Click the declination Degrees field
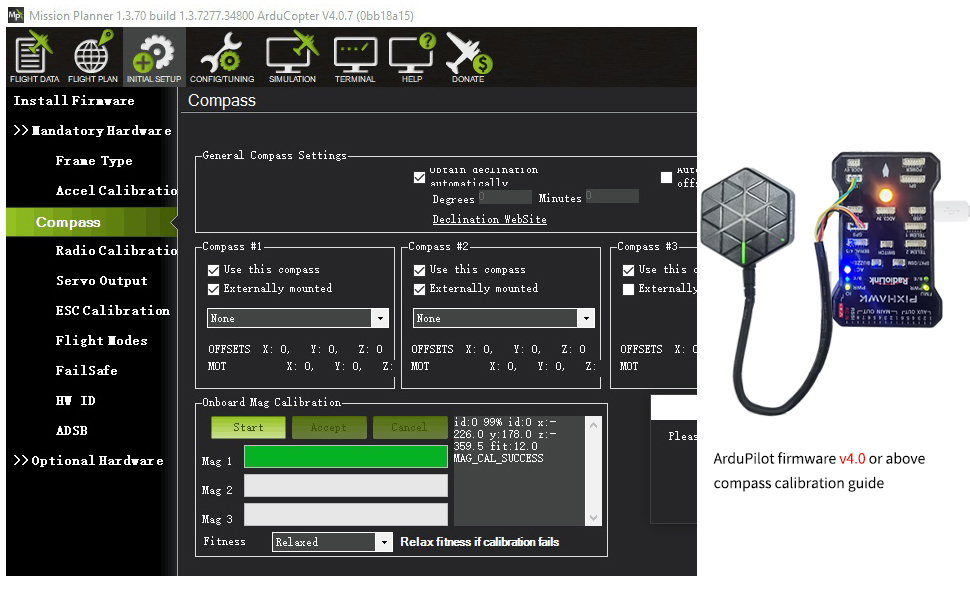The width and height of the screenshot is (970, 600). (x=505, y=197)
